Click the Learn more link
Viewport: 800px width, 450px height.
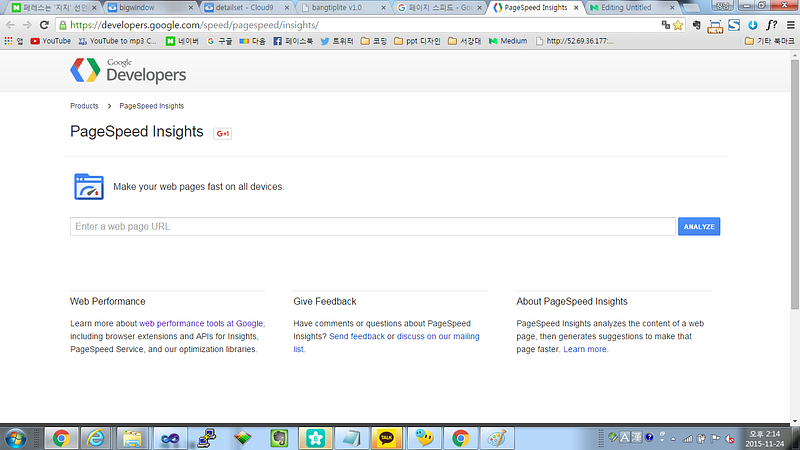[x=585, y=349]
